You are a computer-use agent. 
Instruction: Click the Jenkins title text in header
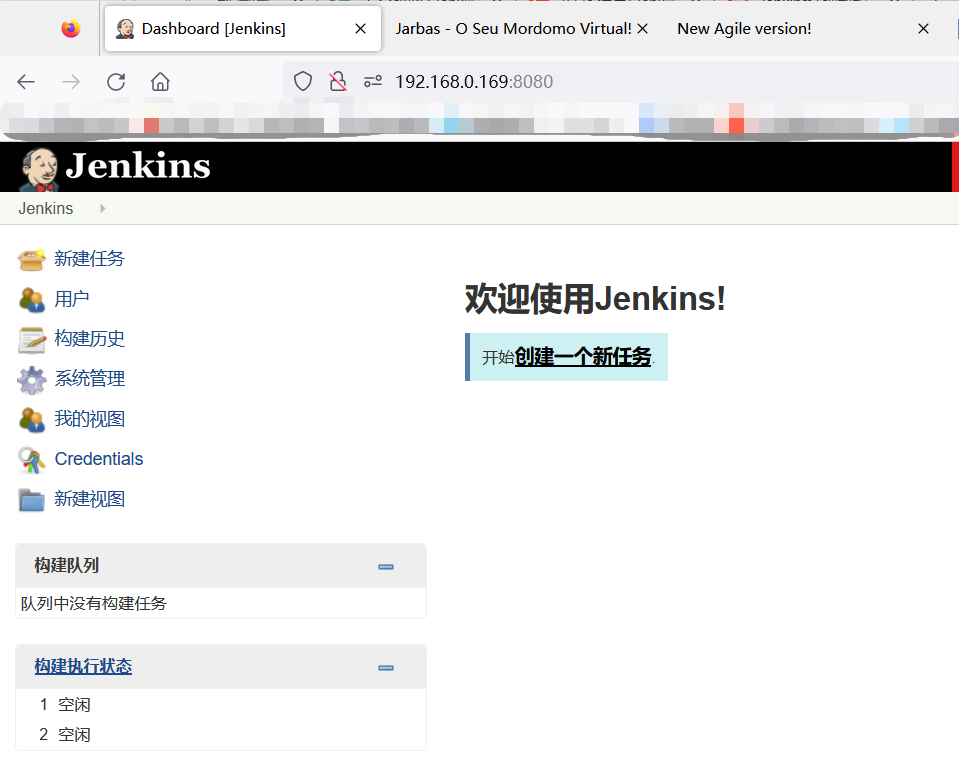point(138,166)
